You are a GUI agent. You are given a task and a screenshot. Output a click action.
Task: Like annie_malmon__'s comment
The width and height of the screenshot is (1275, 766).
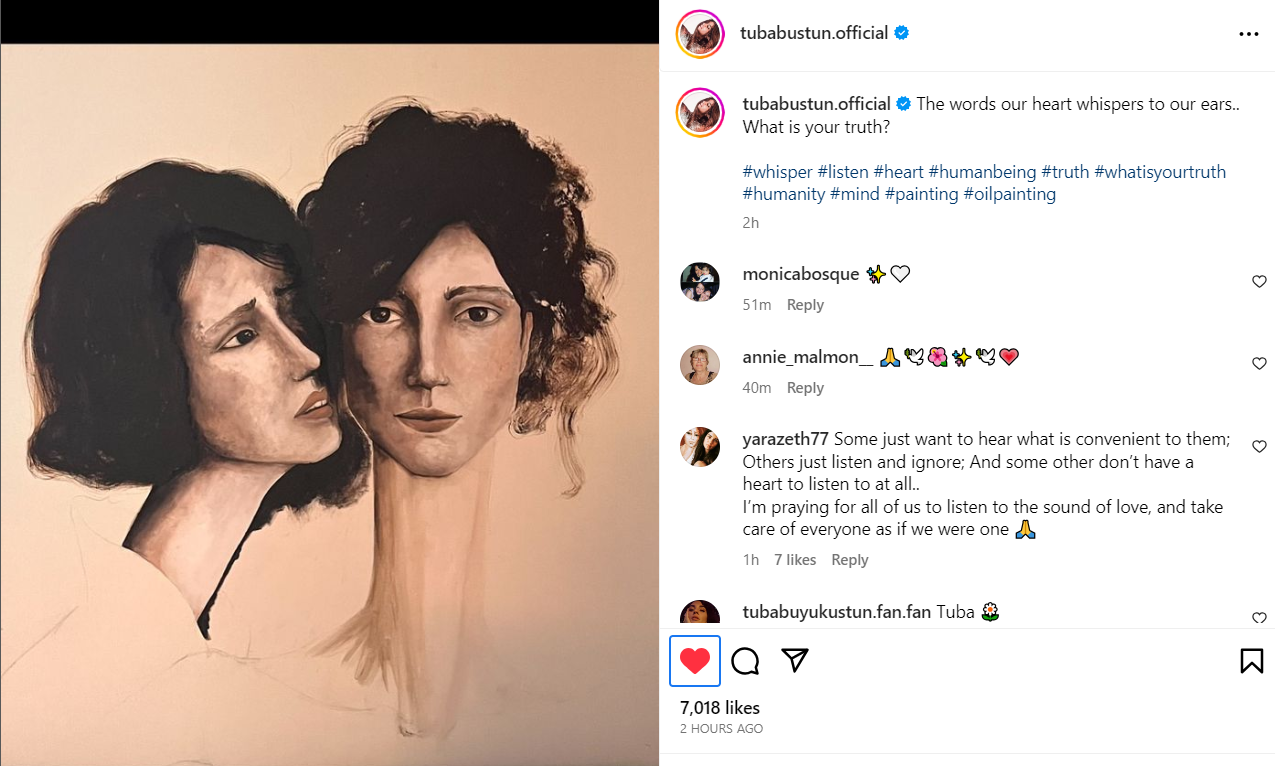pos(1259,364)
